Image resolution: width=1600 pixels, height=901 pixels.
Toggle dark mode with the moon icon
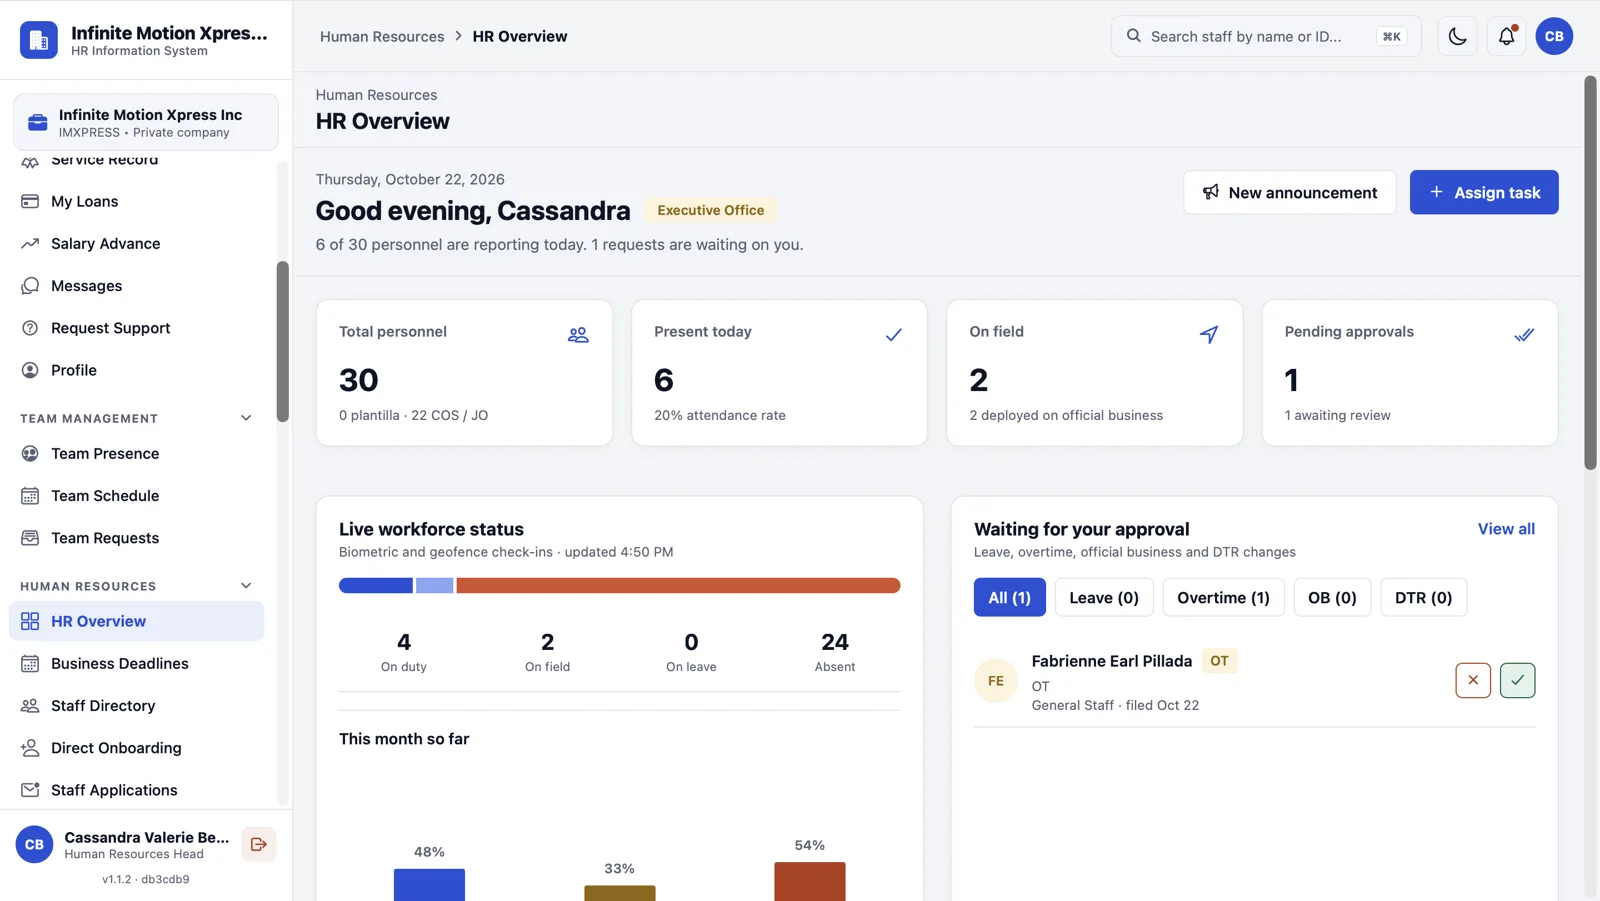click(1457, 36)
